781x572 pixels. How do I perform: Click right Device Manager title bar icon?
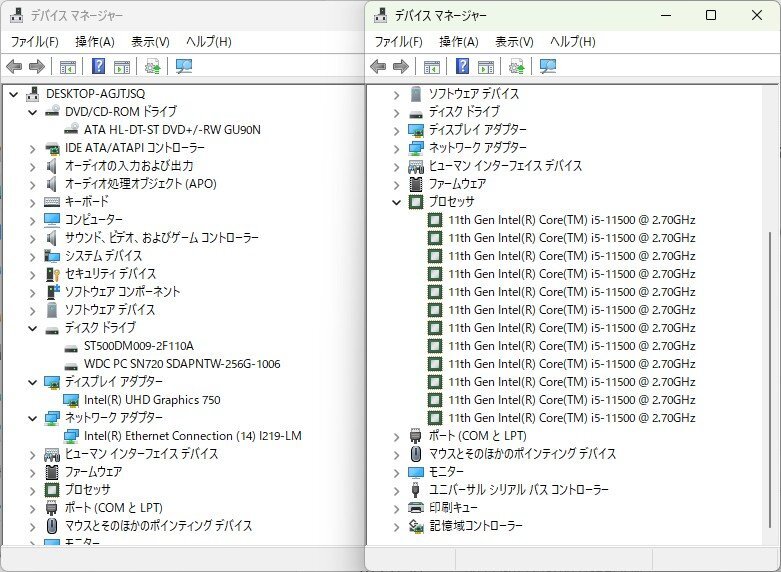click(381, 15)
